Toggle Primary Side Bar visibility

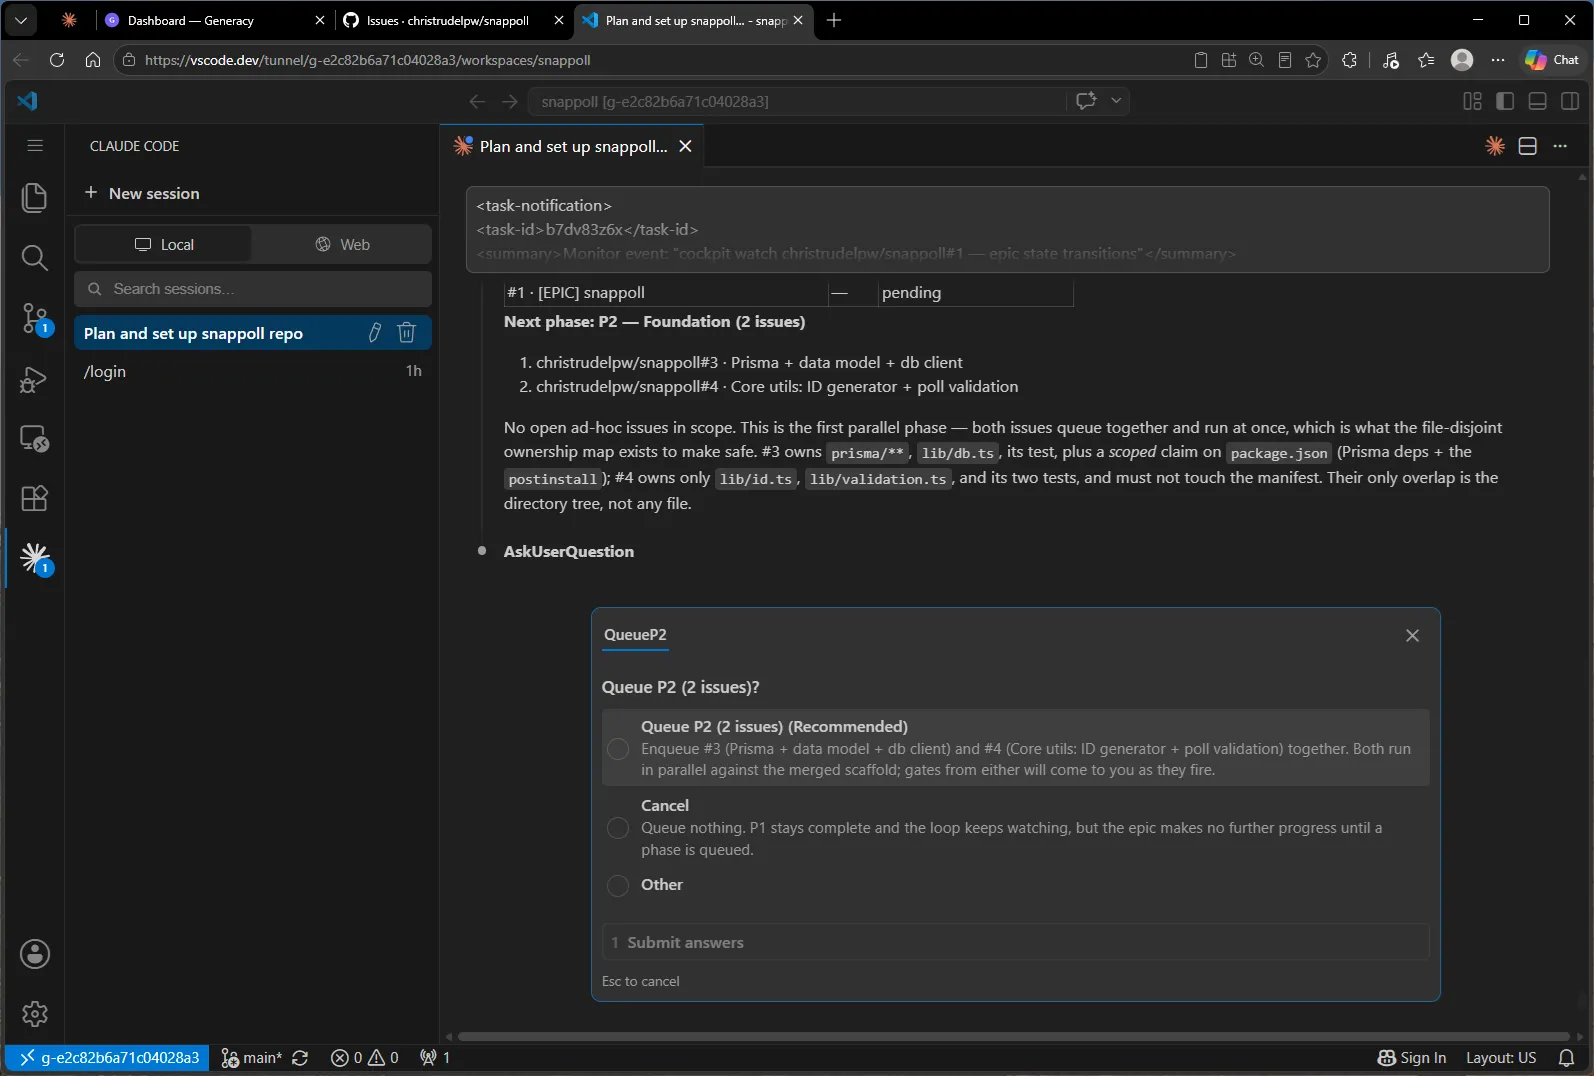1505,101
